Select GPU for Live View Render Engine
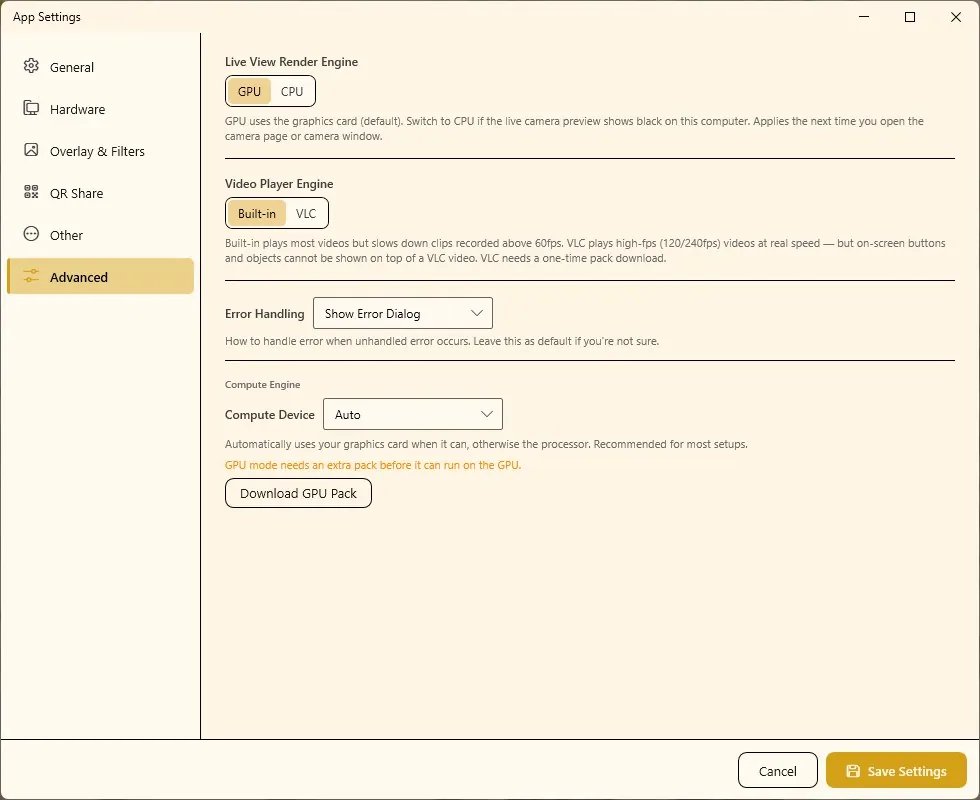 [249, 91]
